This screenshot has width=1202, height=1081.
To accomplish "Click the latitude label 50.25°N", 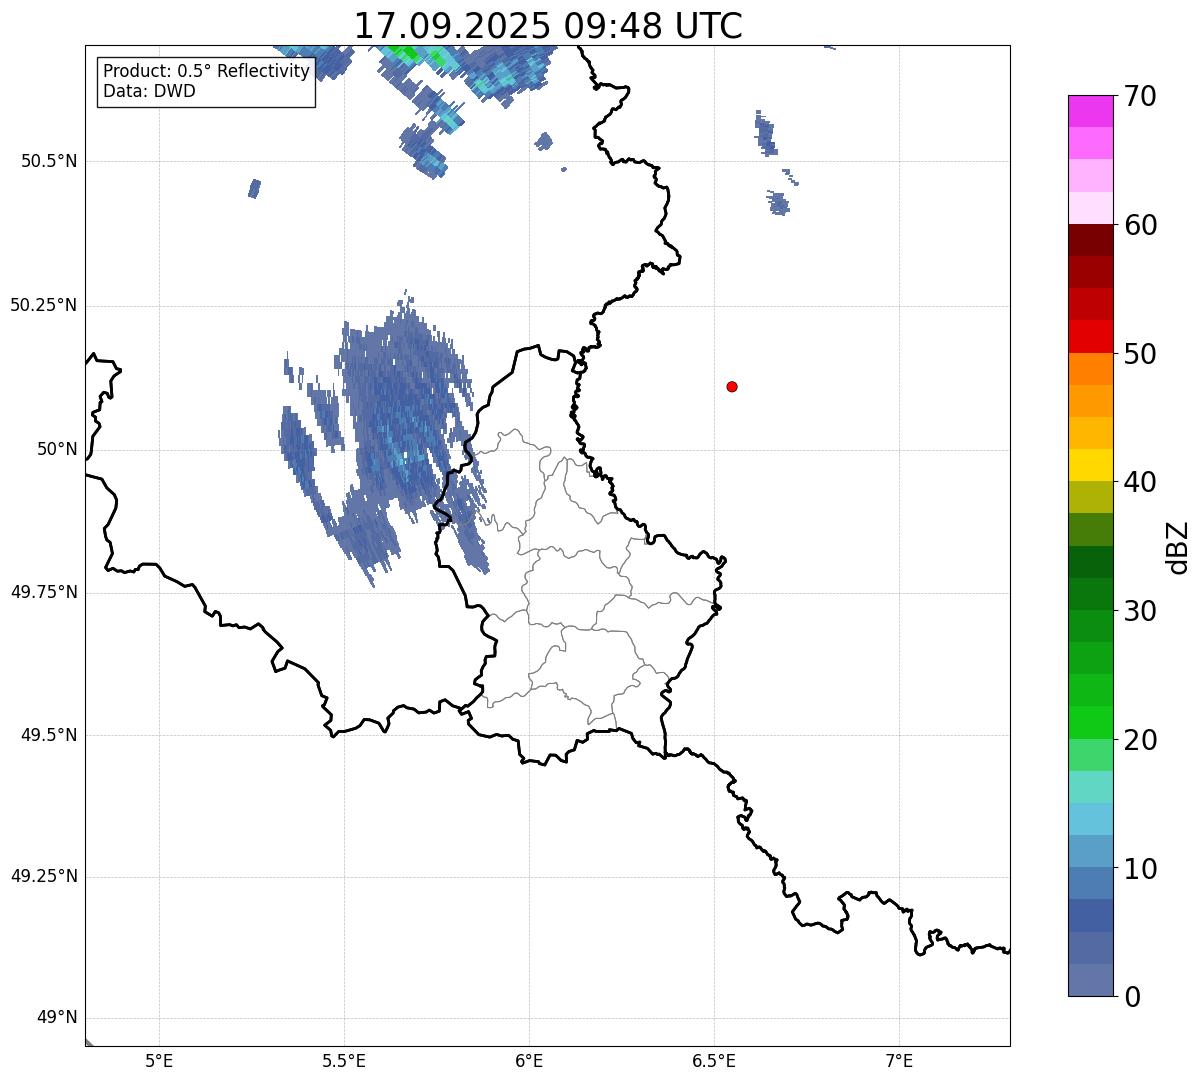I will 44,305.
